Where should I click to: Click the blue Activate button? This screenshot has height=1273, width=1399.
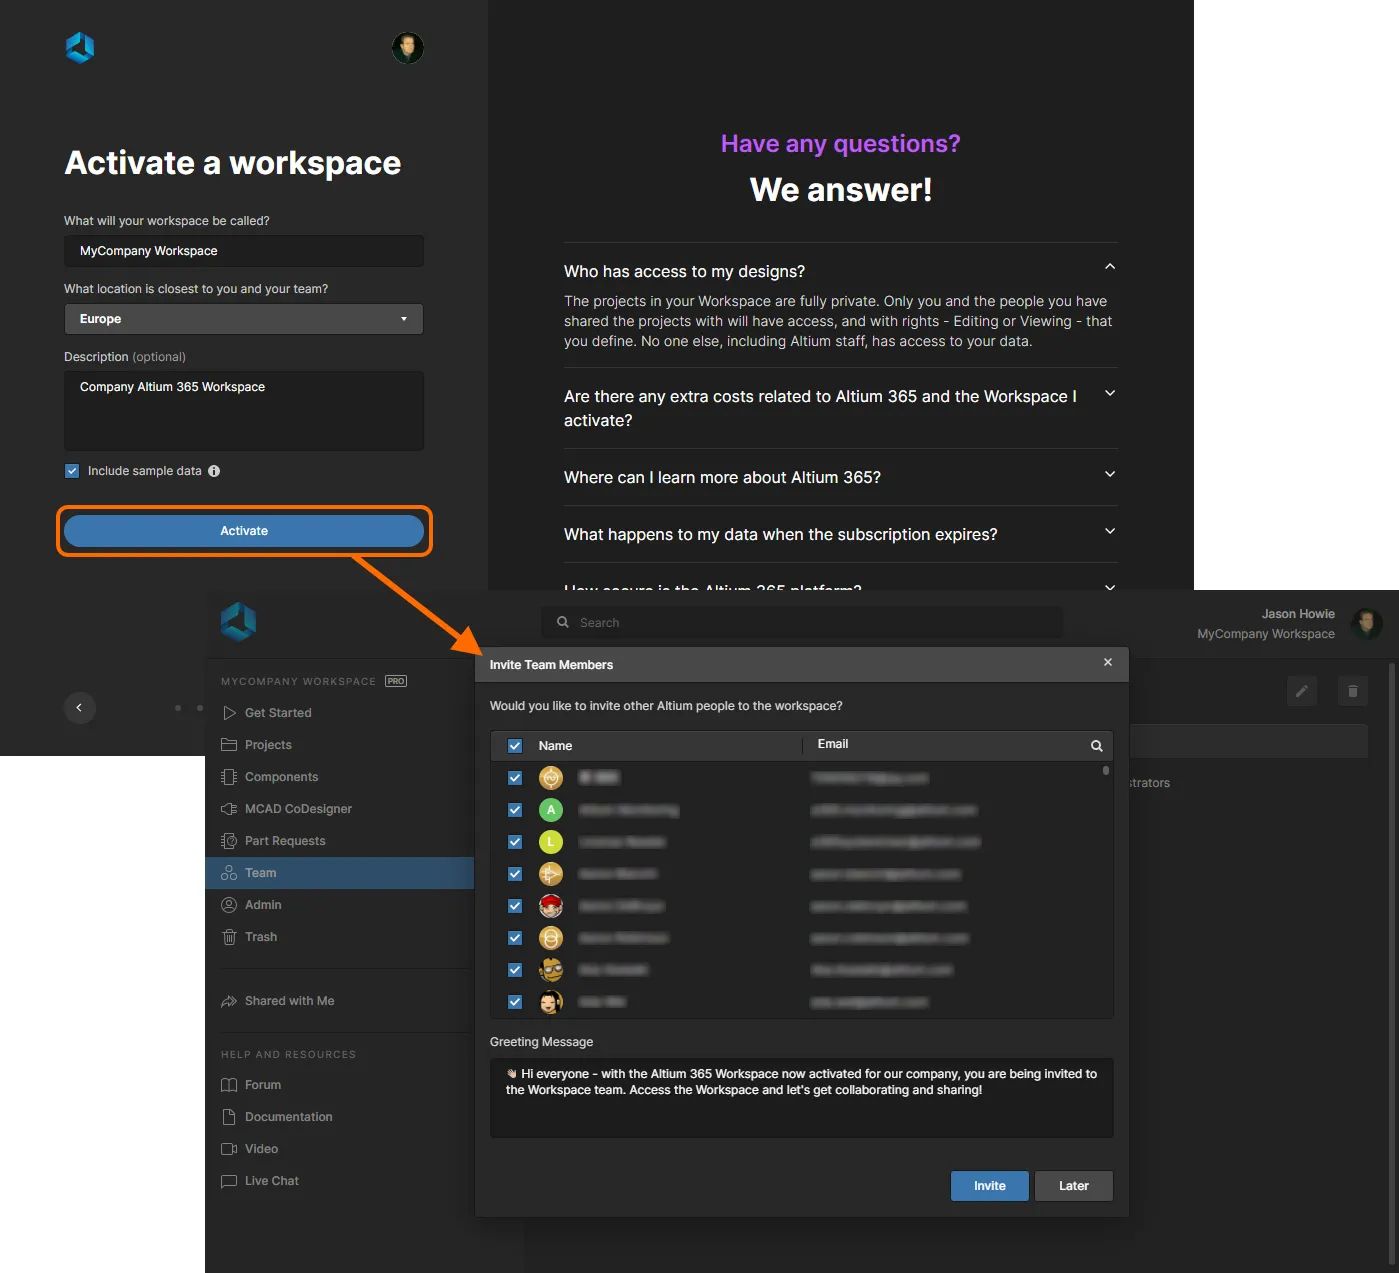(244, 531)
